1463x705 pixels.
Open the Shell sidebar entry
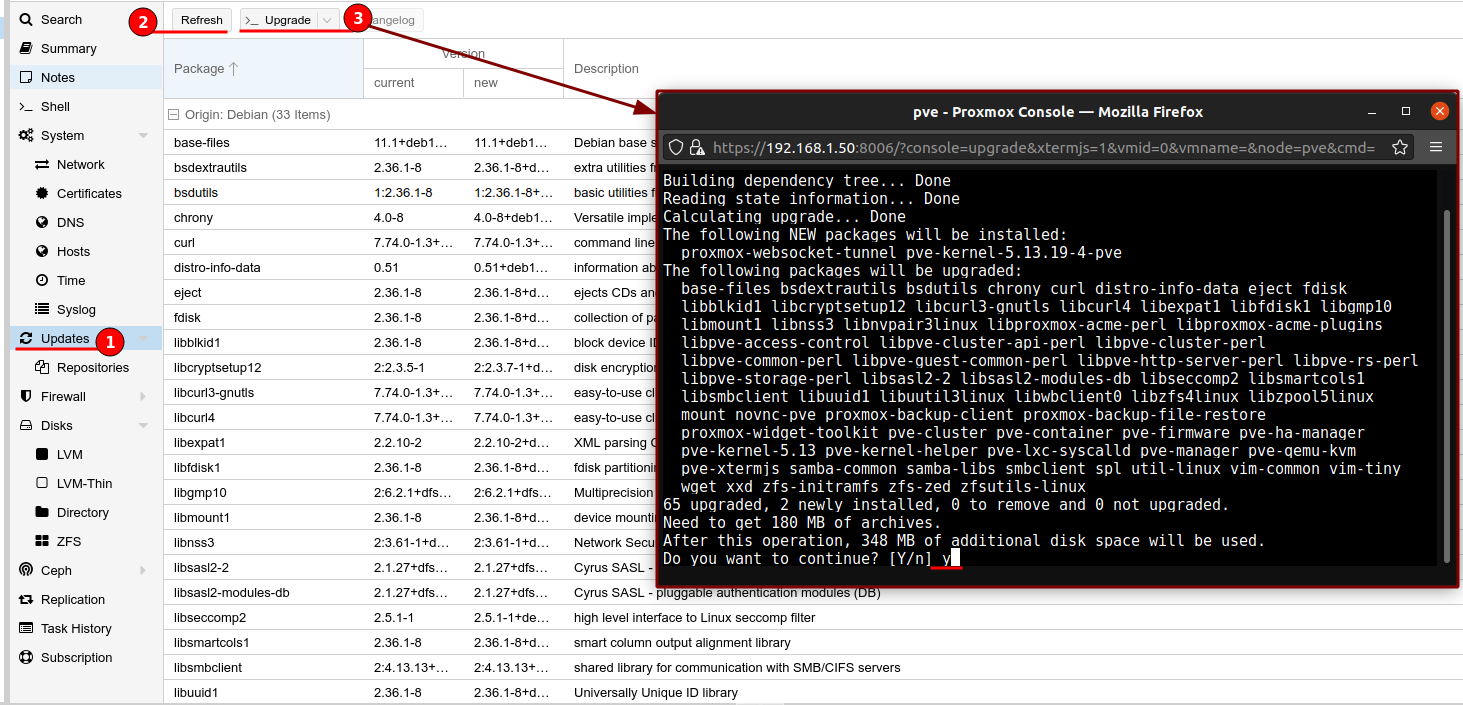pyautogui.click(x=86, y=107)
